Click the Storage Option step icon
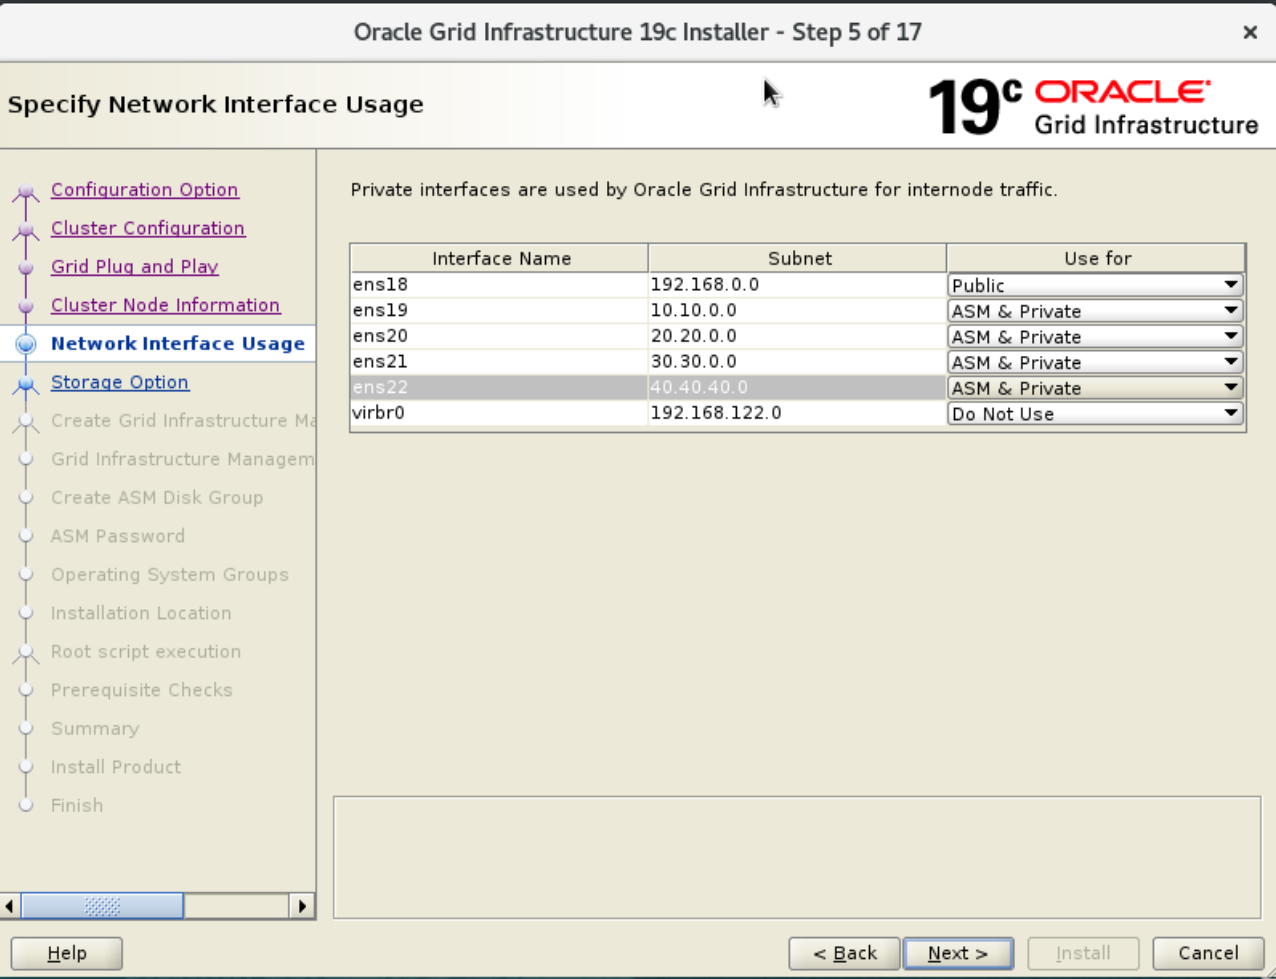1276x979 pixels. 26,383
